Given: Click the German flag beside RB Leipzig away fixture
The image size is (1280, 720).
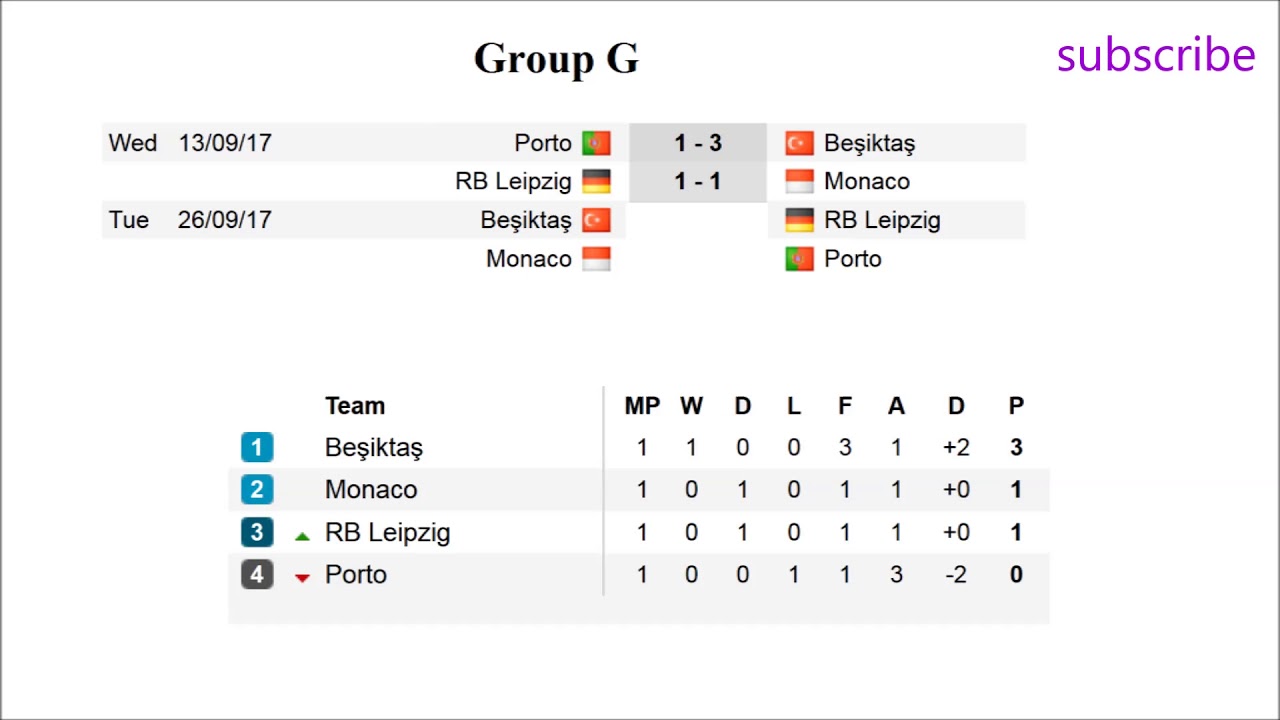Looking at the screenshot, I should (x=799, y=220).
